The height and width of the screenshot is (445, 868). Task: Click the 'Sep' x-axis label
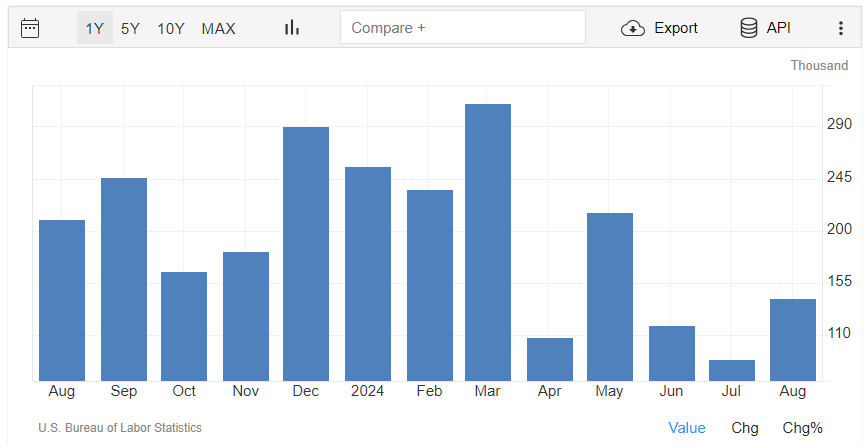[123, 391]
